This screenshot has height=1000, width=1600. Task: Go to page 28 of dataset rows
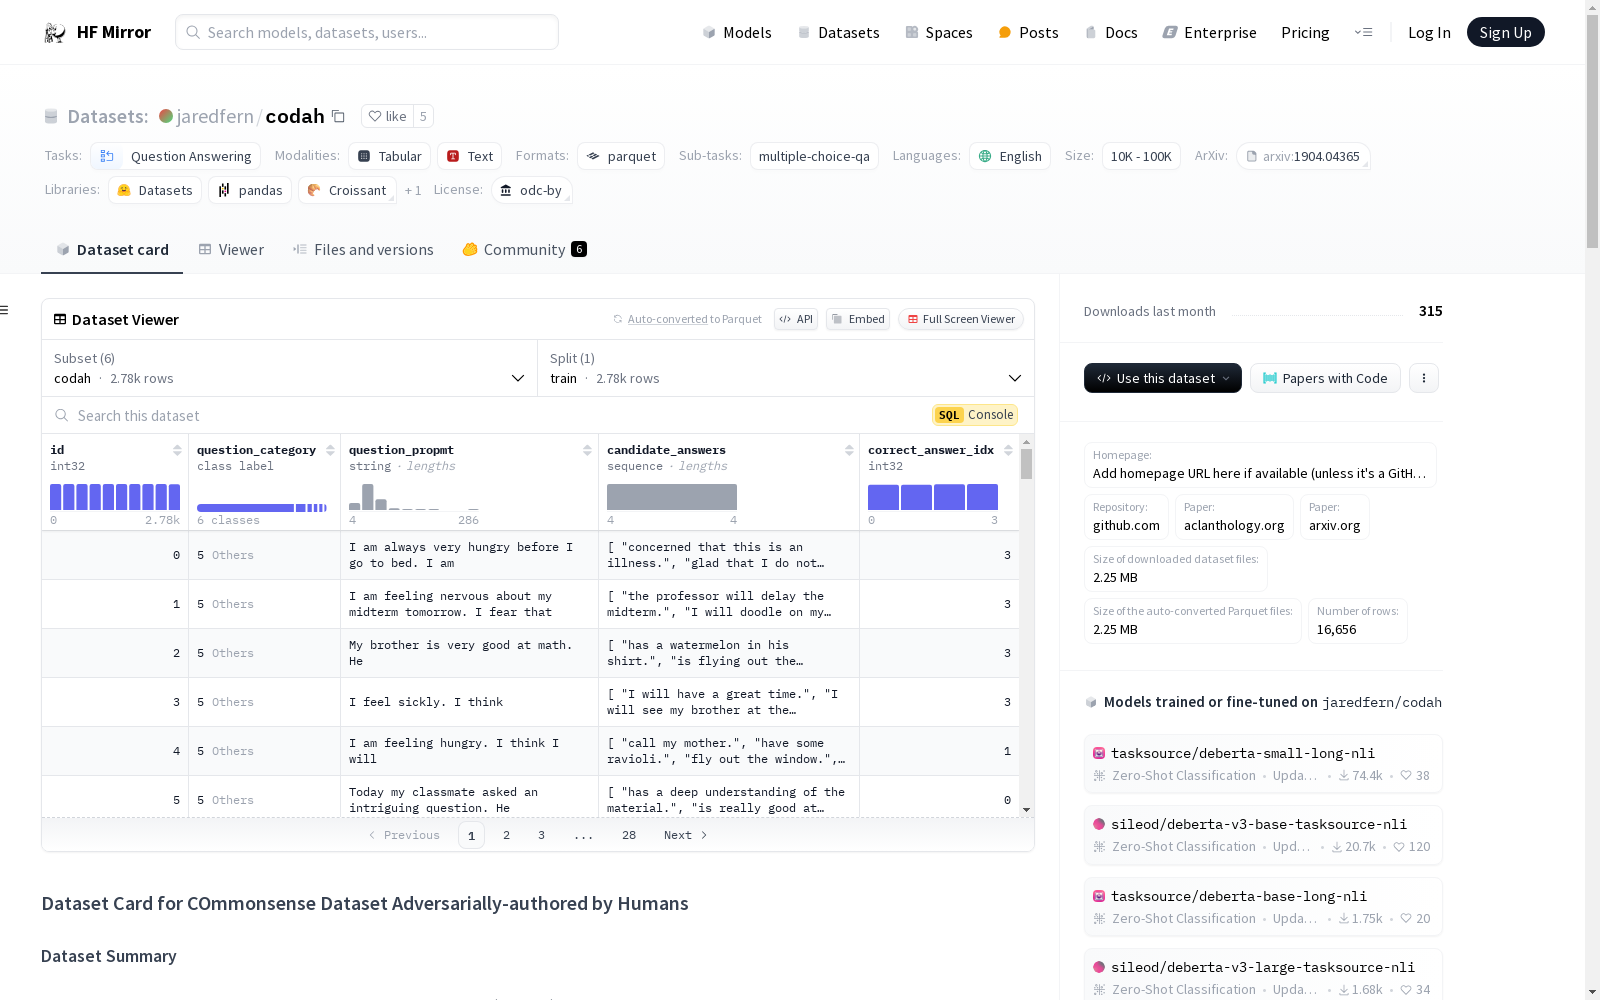629,835
